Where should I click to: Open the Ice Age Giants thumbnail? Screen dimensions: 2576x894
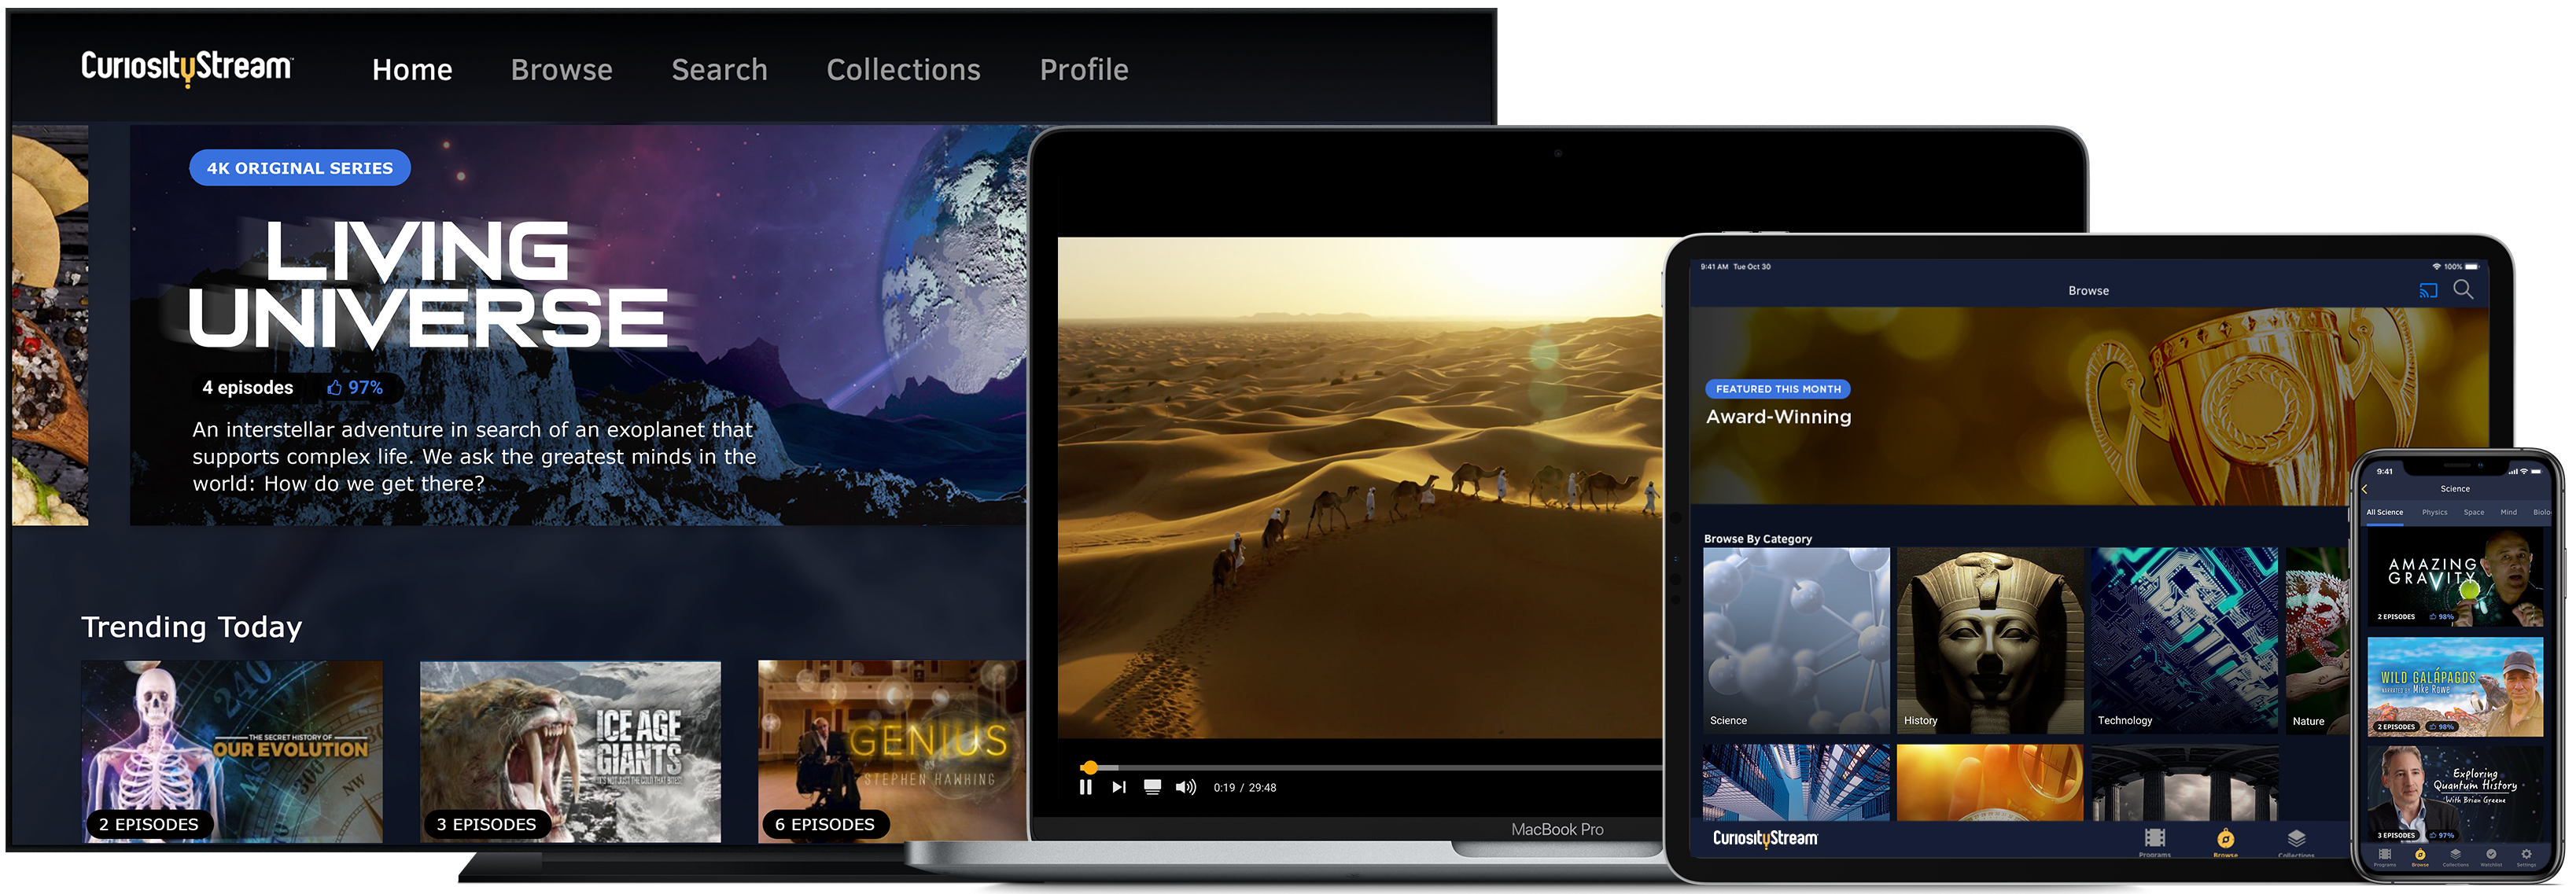[570, 751]
